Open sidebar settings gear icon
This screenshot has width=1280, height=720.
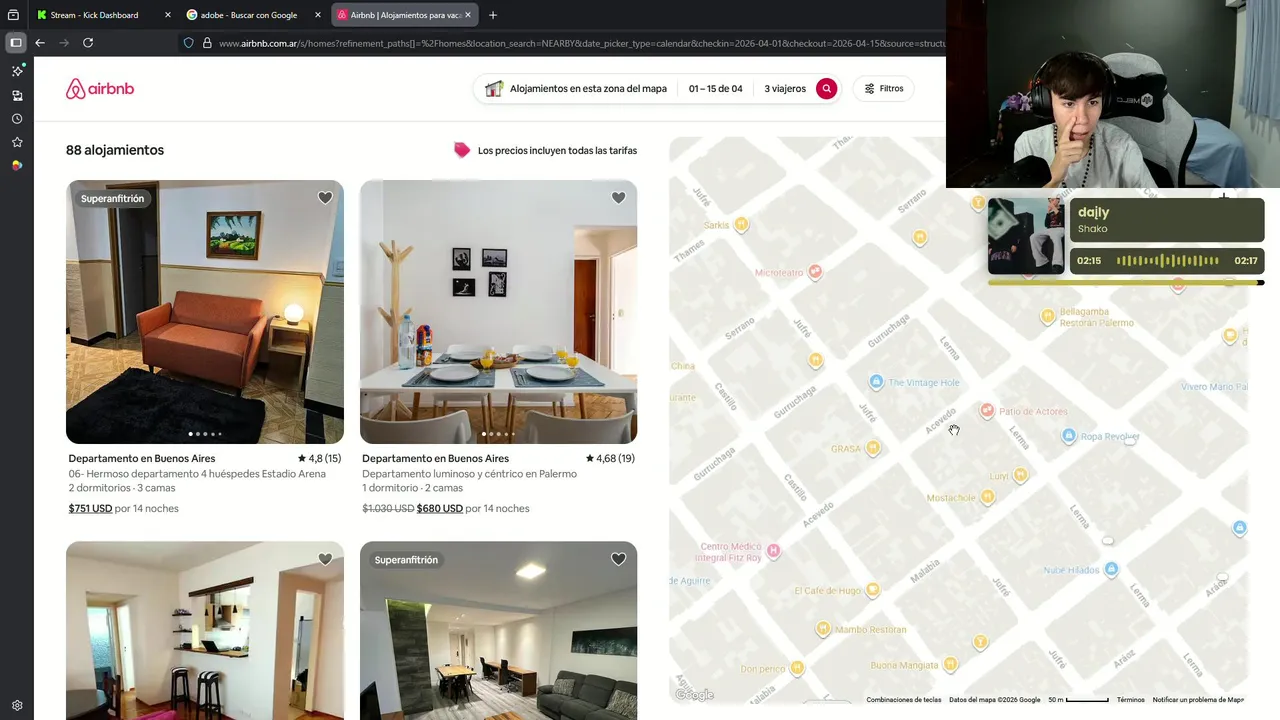[17, 705]
